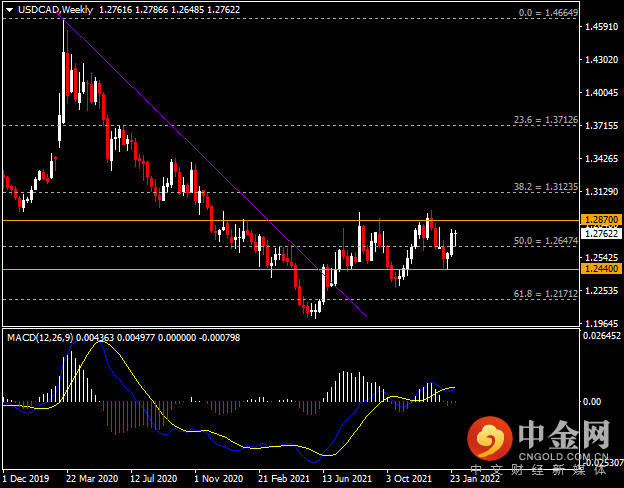Image resolution: width=624 pixels, height=488 pixels.
Task: Click the 13 Jun 2021 date label
Action: (347, 478)
